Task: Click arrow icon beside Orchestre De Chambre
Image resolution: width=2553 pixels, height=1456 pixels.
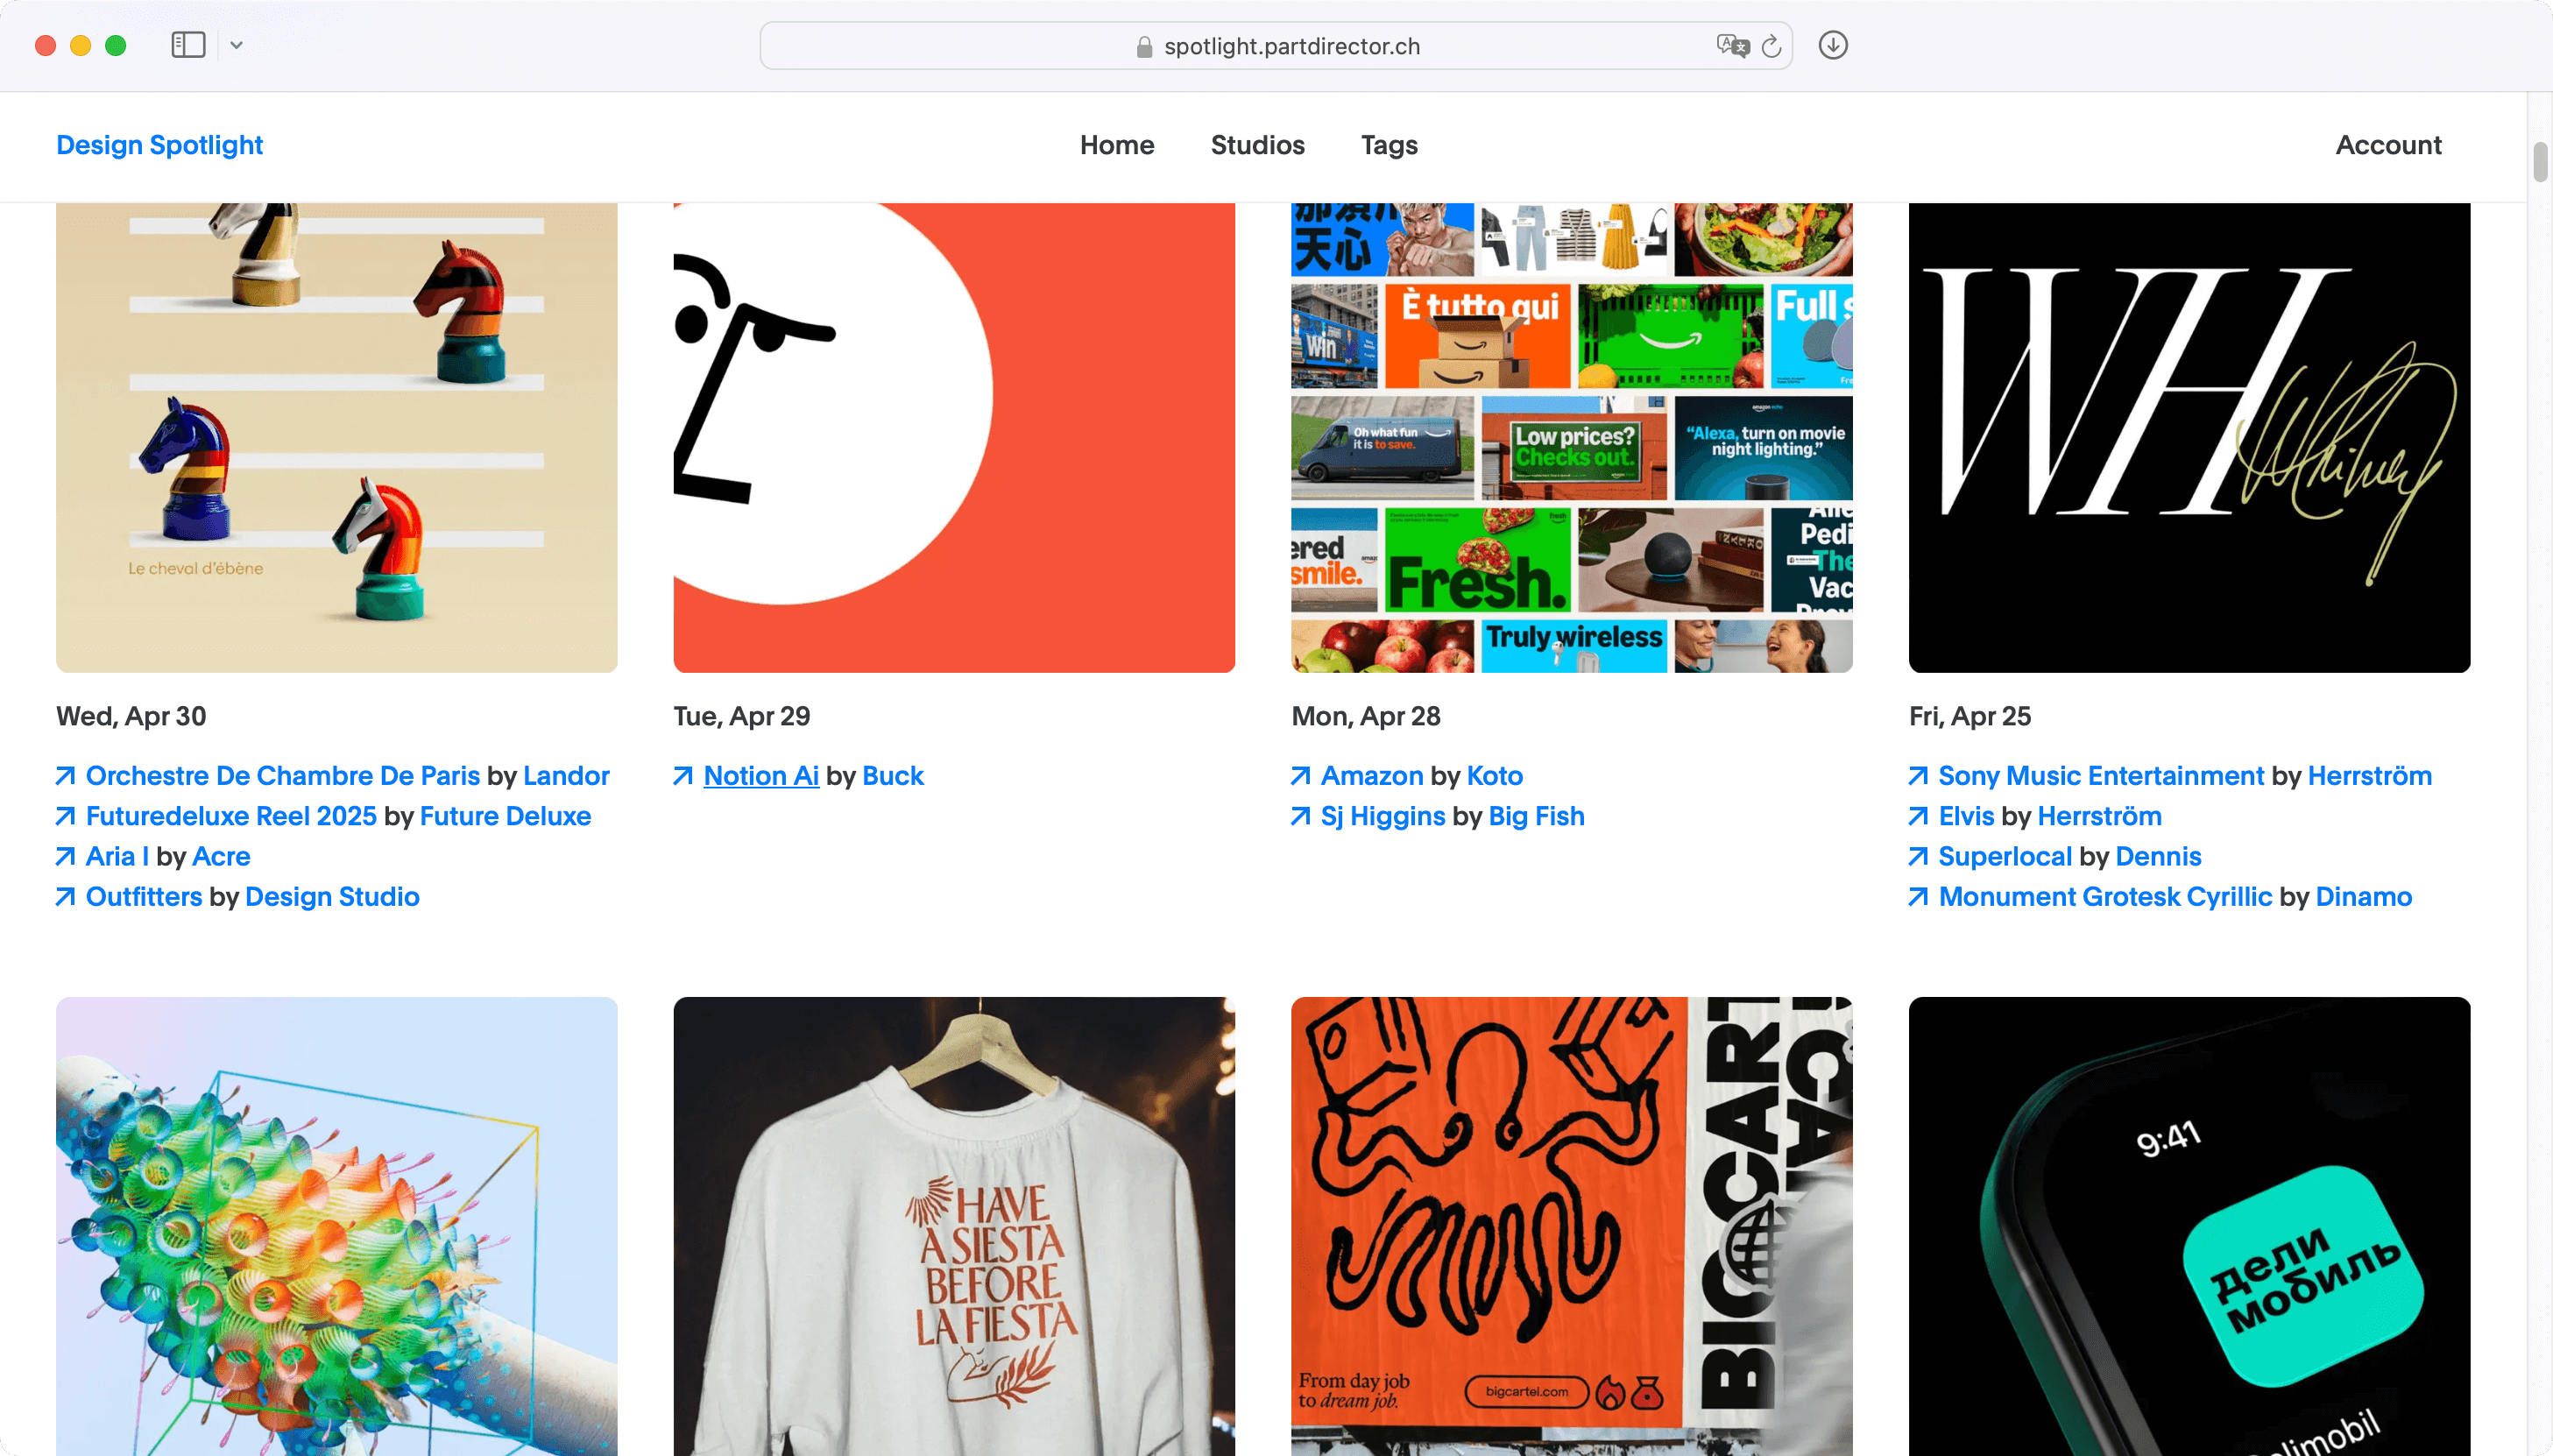Action: 66,776
